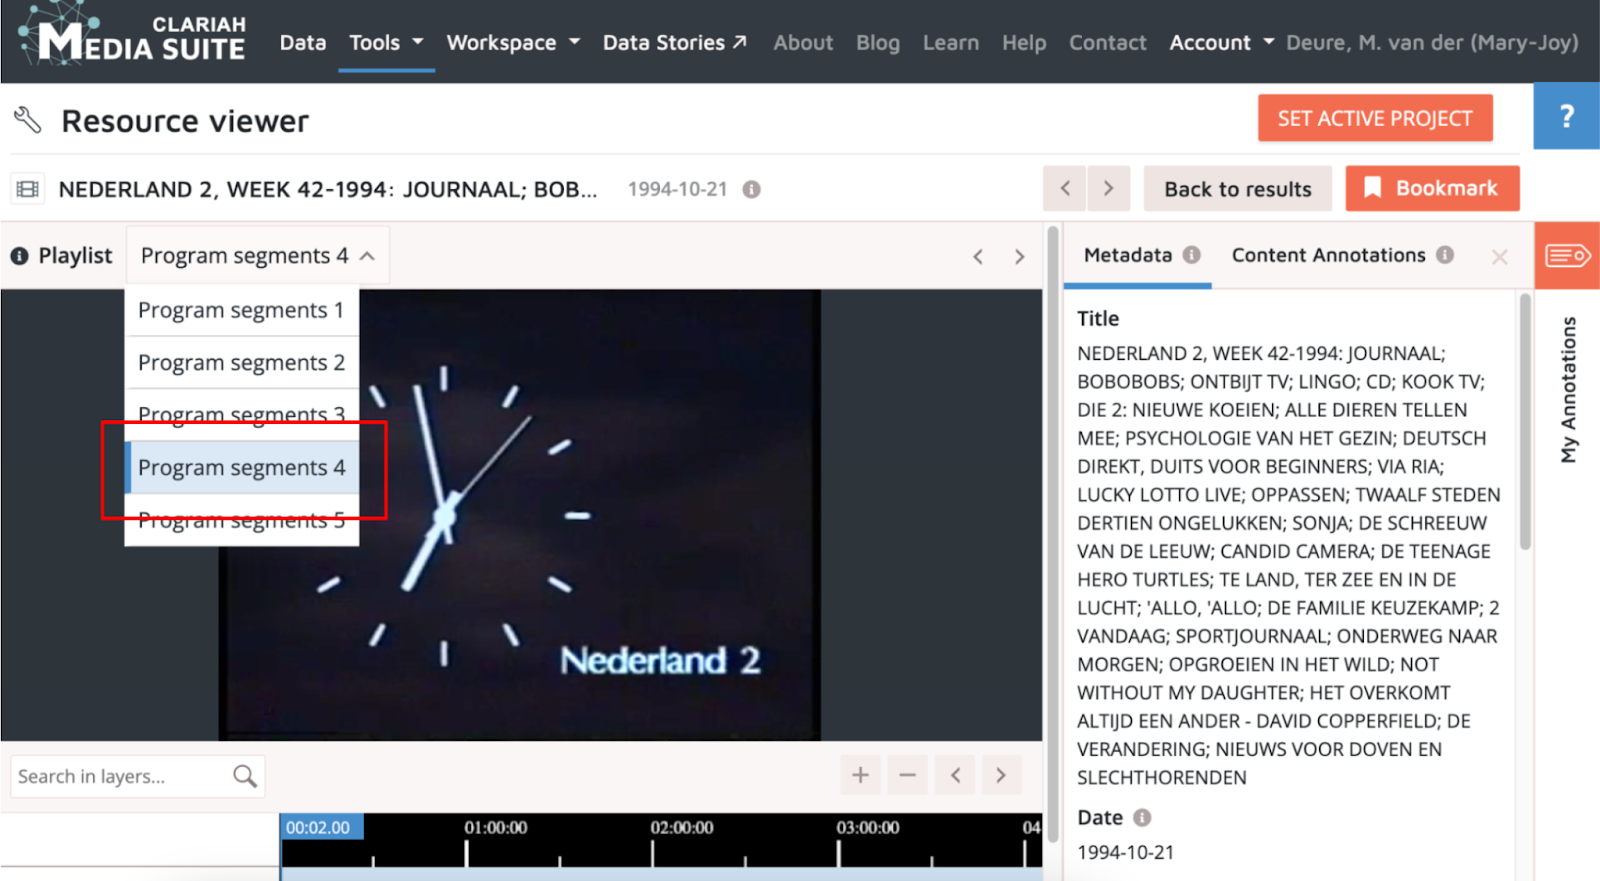
Task: Select Program segments 5 option
Action: pos(241,520)
